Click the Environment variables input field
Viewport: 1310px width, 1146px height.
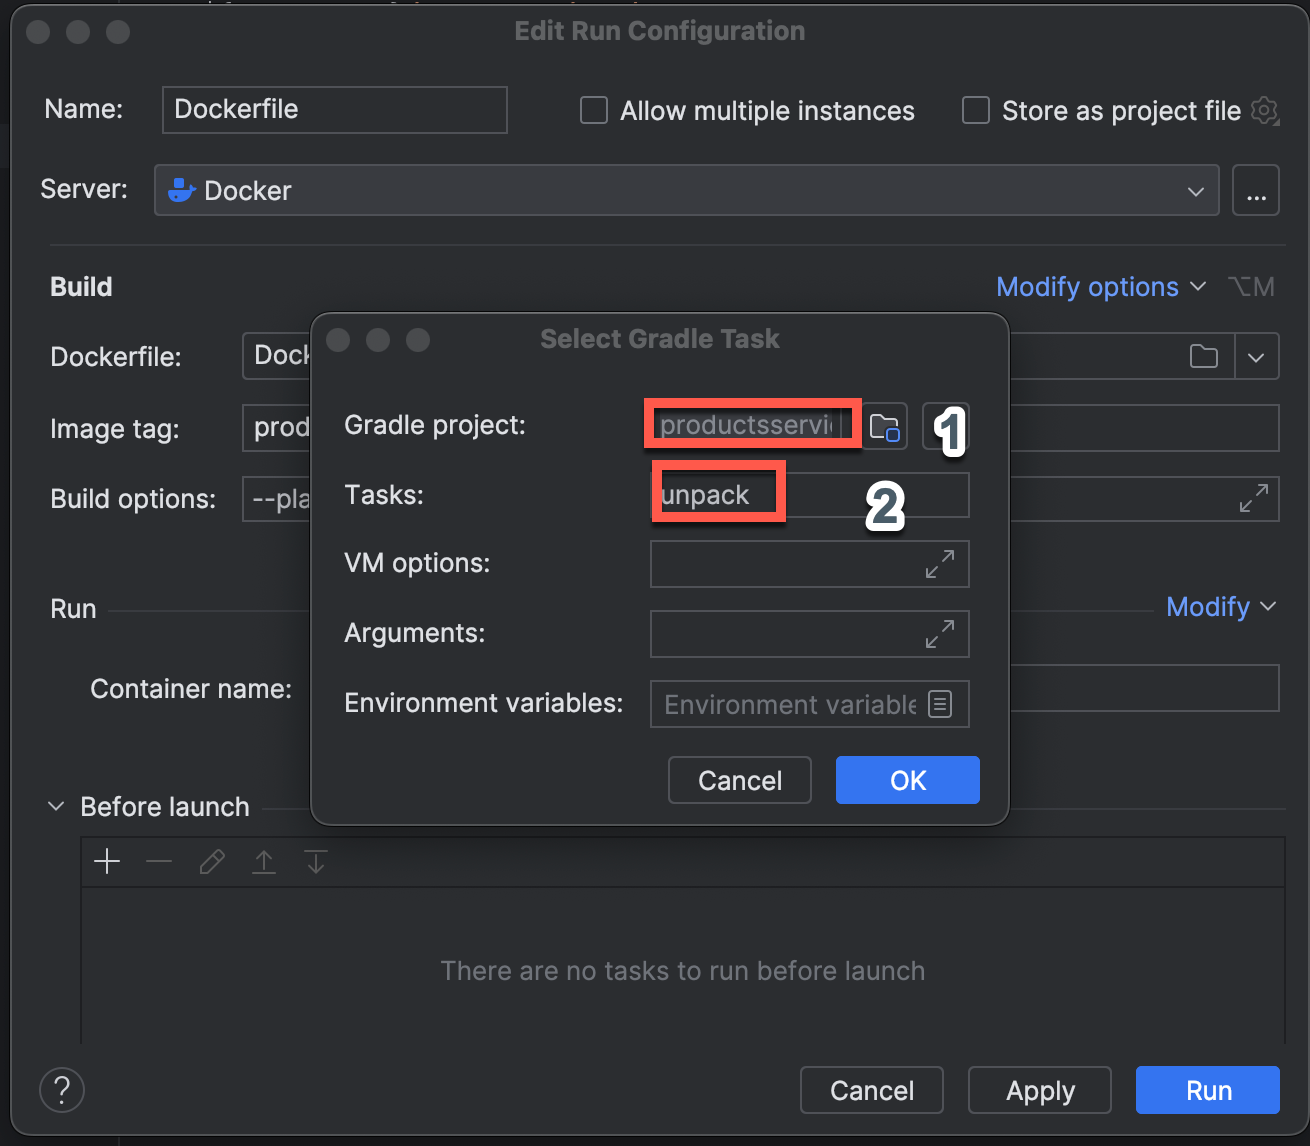coord(810,704)
